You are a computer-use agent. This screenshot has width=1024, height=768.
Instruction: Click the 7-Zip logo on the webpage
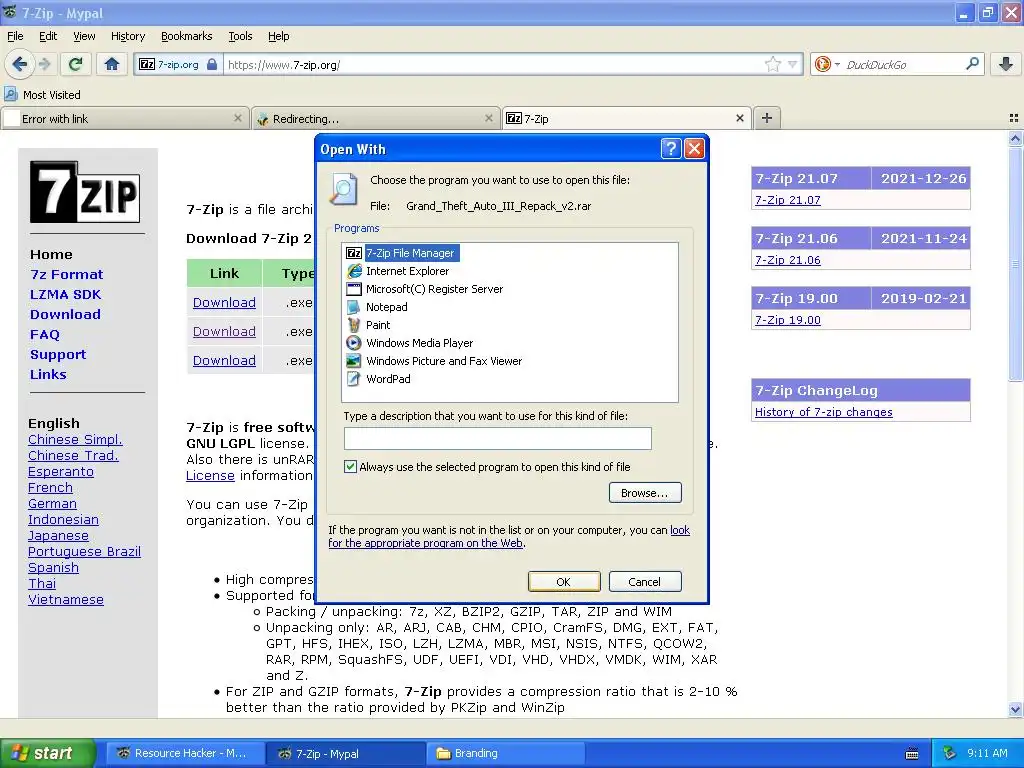coord(85,192)
